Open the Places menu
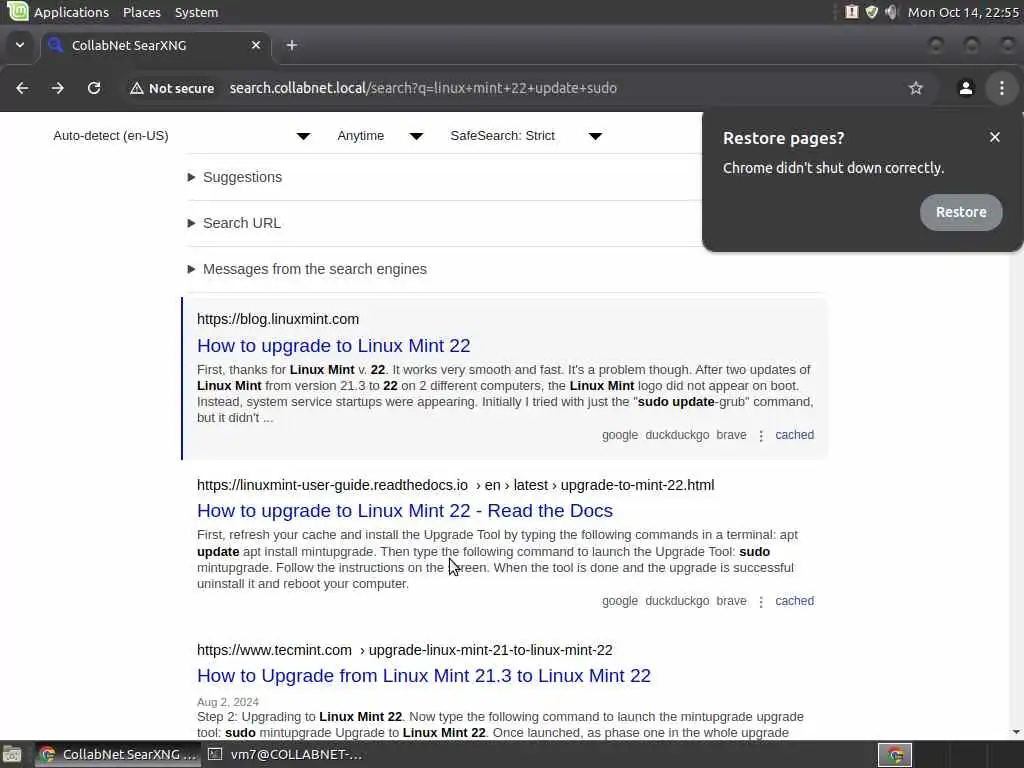 coord(142,12)
